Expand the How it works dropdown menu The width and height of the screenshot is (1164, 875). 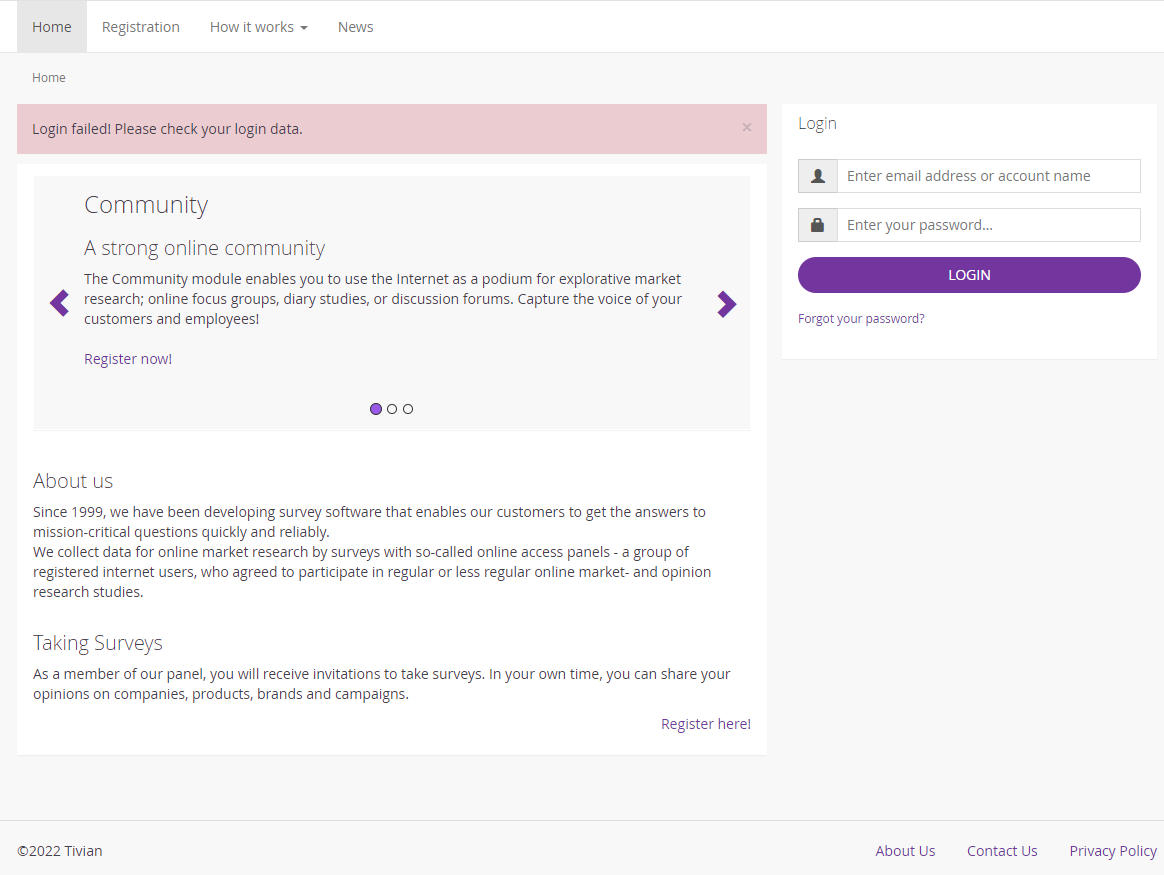tap(258, 27)
